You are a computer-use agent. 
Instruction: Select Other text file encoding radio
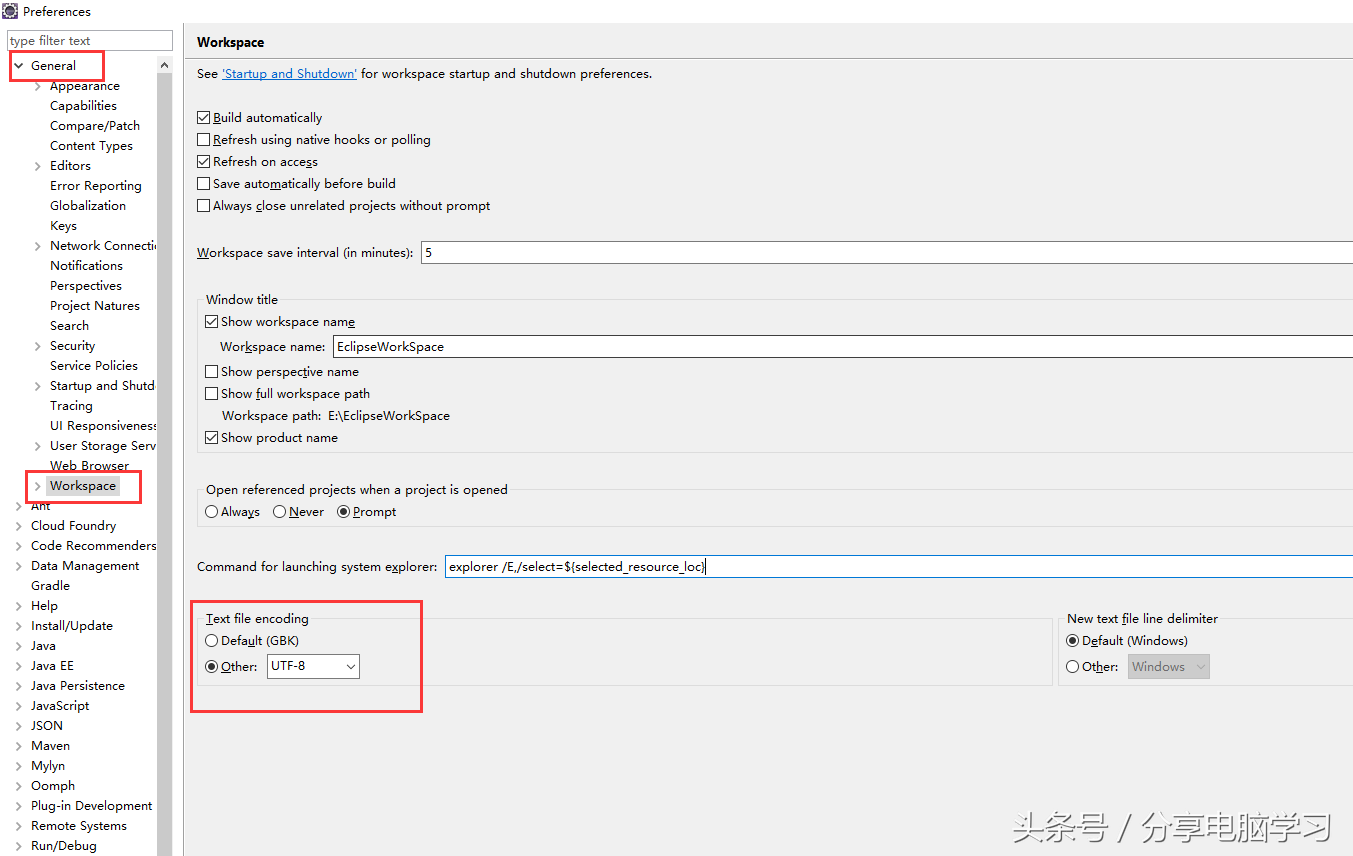(212, 667)
